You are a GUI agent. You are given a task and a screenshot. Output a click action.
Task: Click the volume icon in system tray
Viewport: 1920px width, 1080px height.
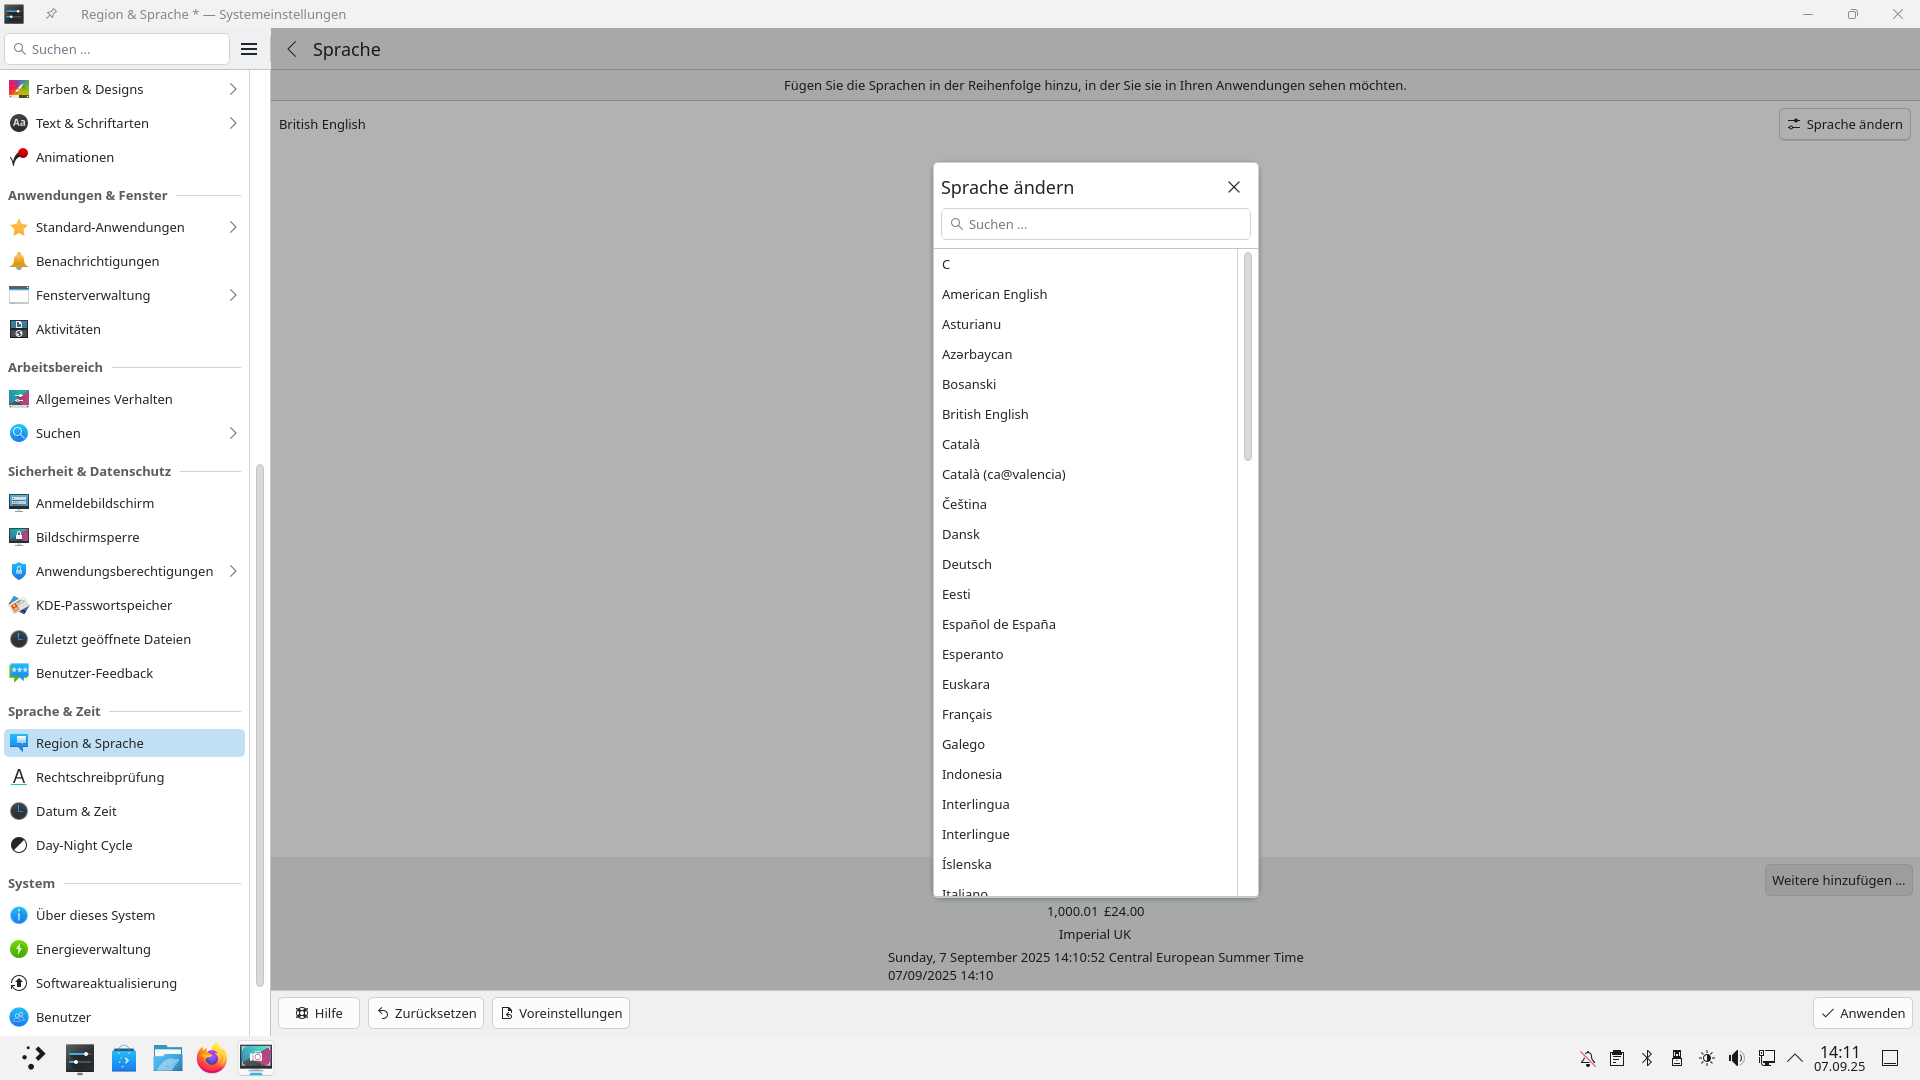tap(1736, 1058)
